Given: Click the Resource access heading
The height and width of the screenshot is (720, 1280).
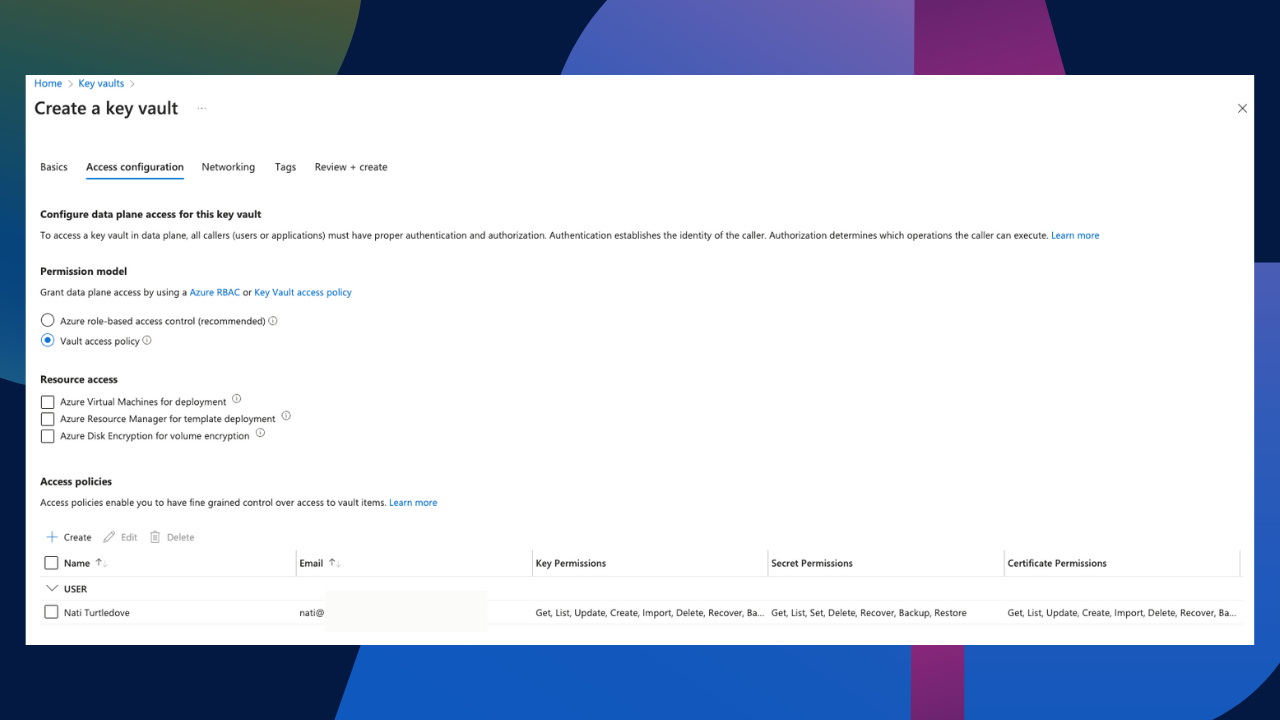Looking at the screenshot, I should pyautogui.click(x=79, y=379).
